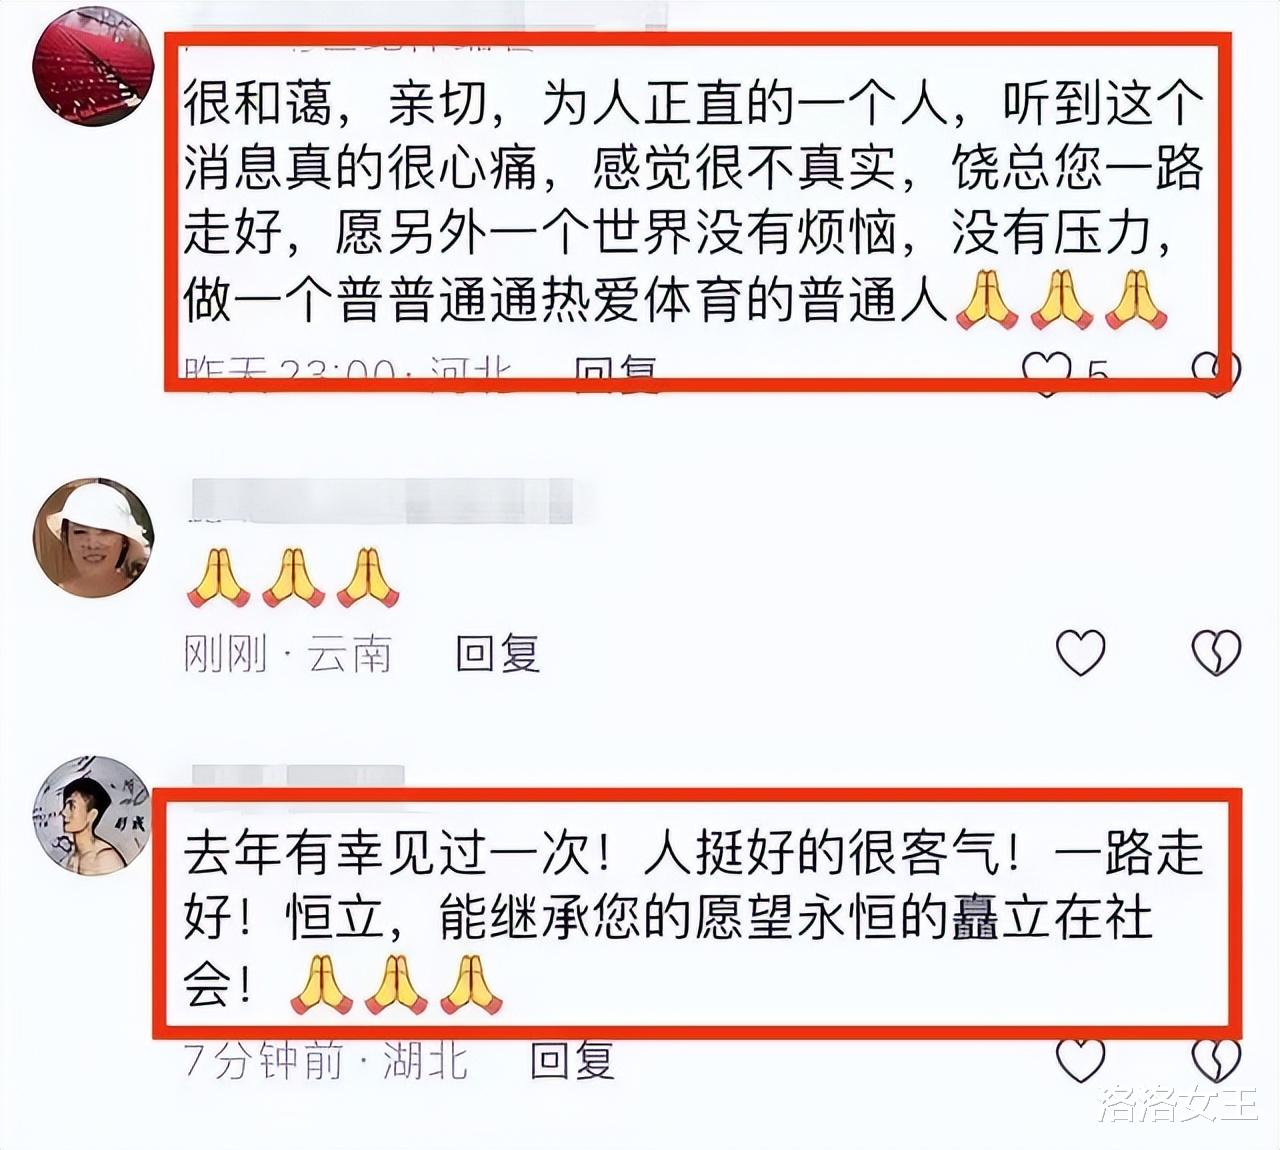Image resolution: width=1280 pixels, height=1150 pixels.
Task: Reply to the 云南 comment via 回复
Action: tap(498, 653)
